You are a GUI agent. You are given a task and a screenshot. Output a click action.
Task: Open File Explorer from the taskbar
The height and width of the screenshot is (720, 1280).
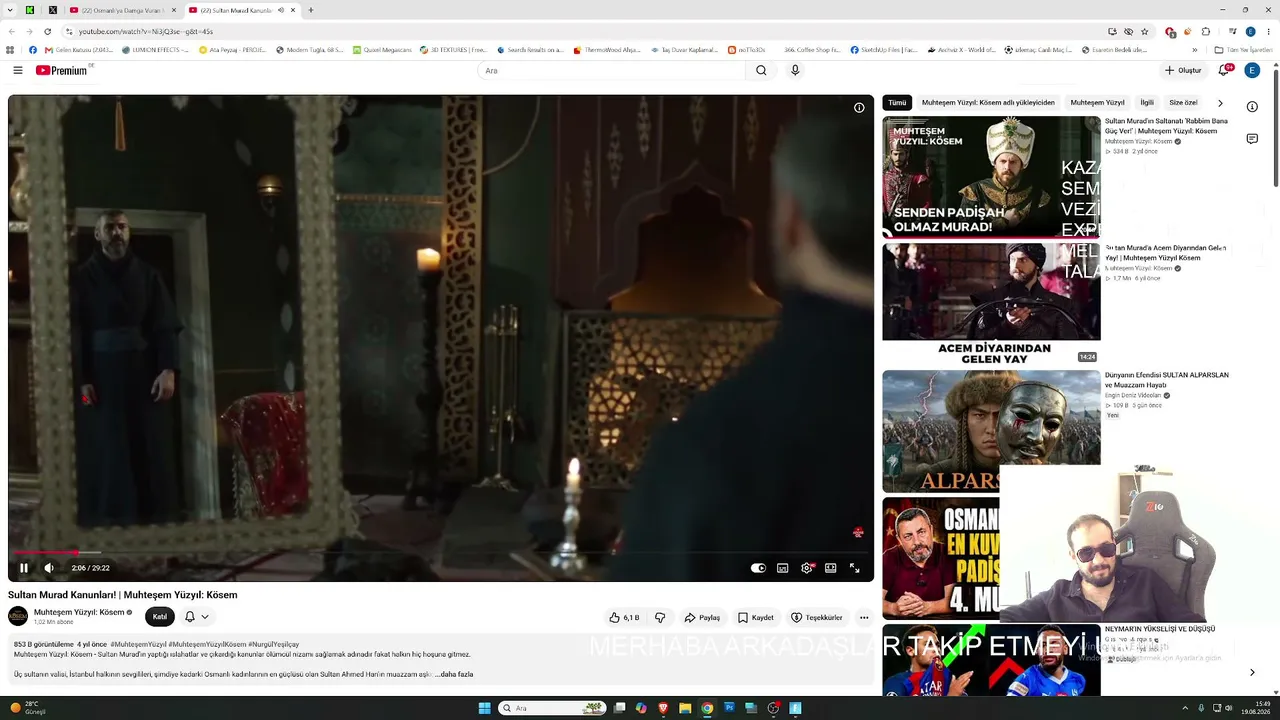click(x=685, y=708)
